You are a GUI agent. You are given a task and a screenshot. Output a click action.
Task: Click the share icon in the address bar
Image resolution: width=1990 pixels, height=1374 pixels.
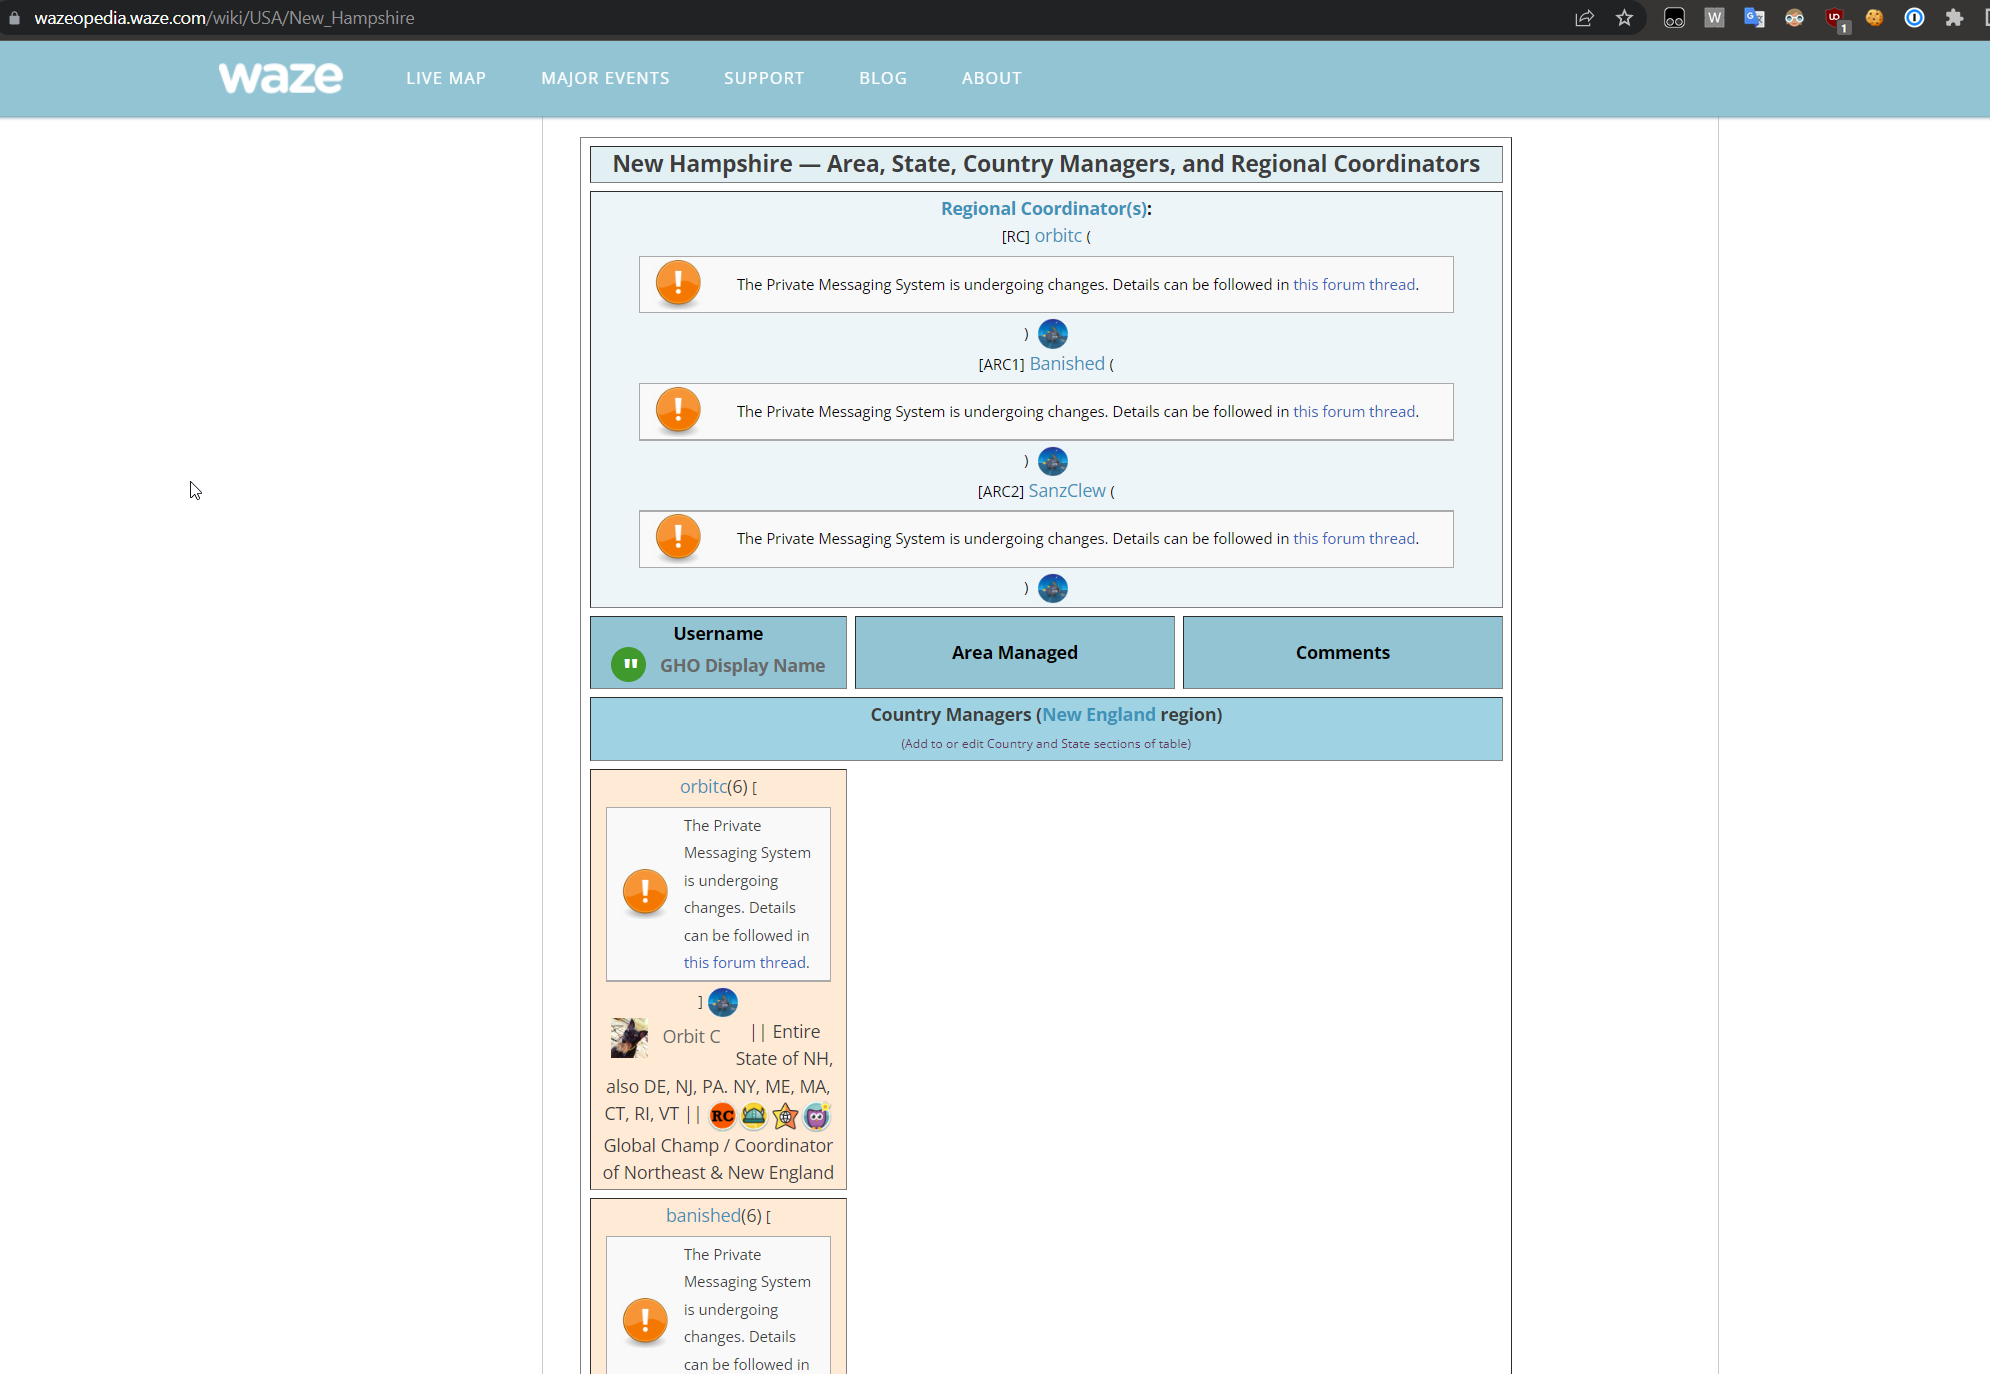1584,18
